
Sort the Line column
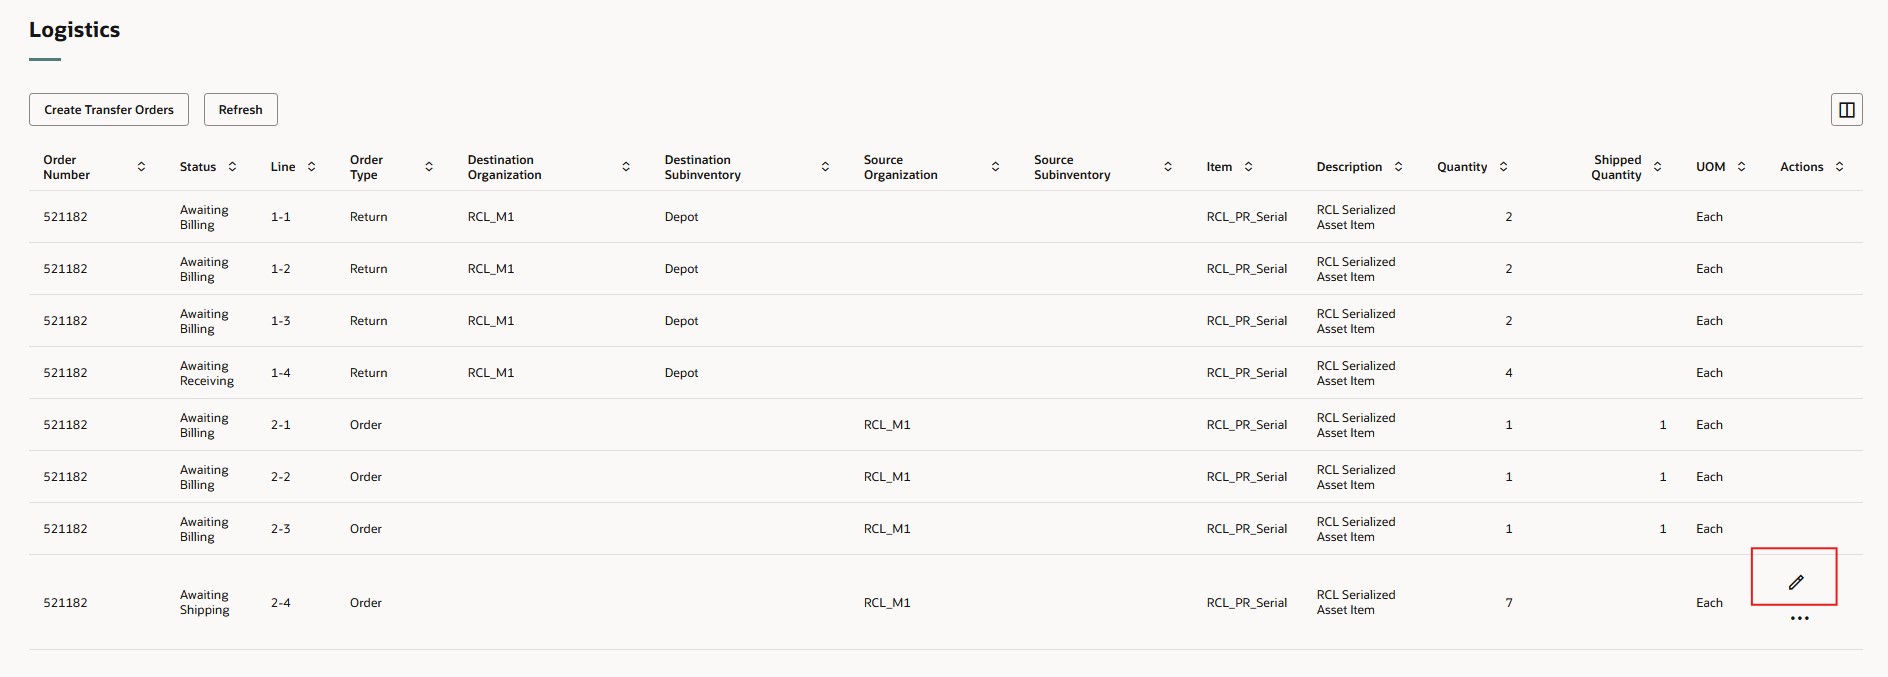311,167
